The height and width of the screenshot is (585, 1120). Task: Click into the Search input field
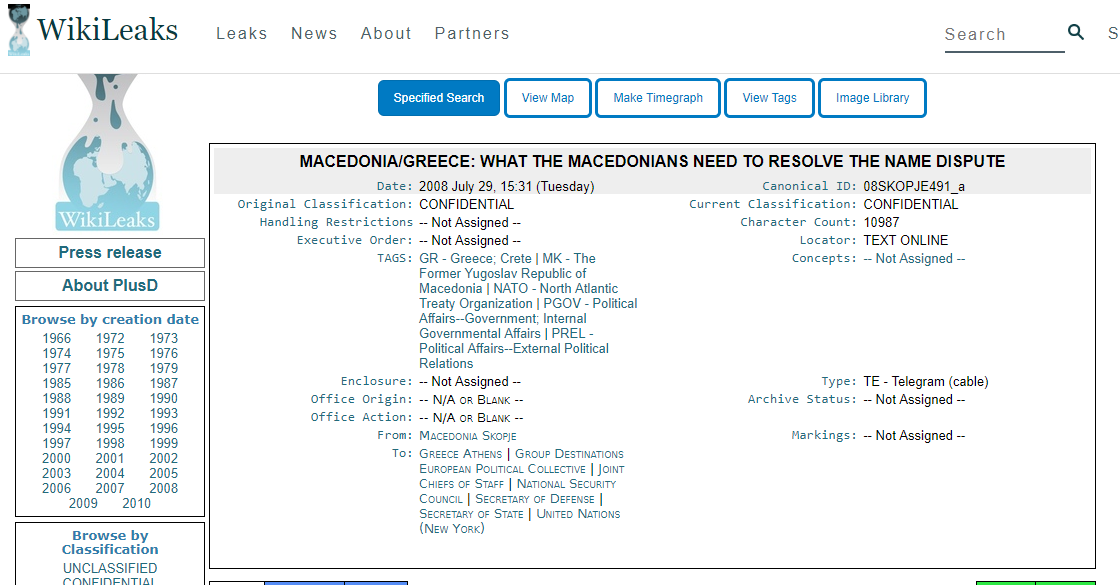coord(1003,34)
